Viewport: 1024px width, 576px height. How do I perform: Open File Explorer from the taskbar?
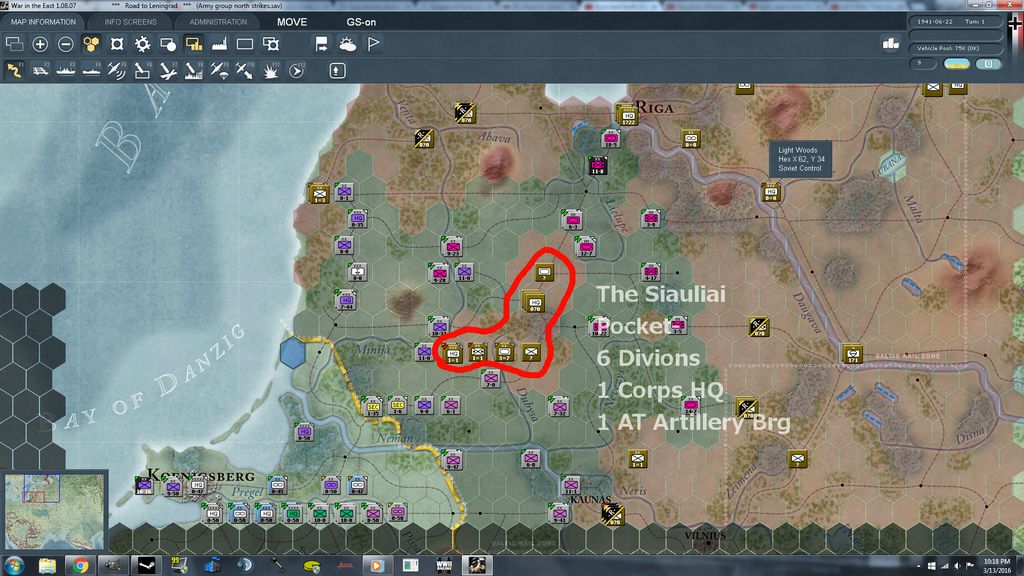coord(47,565)
